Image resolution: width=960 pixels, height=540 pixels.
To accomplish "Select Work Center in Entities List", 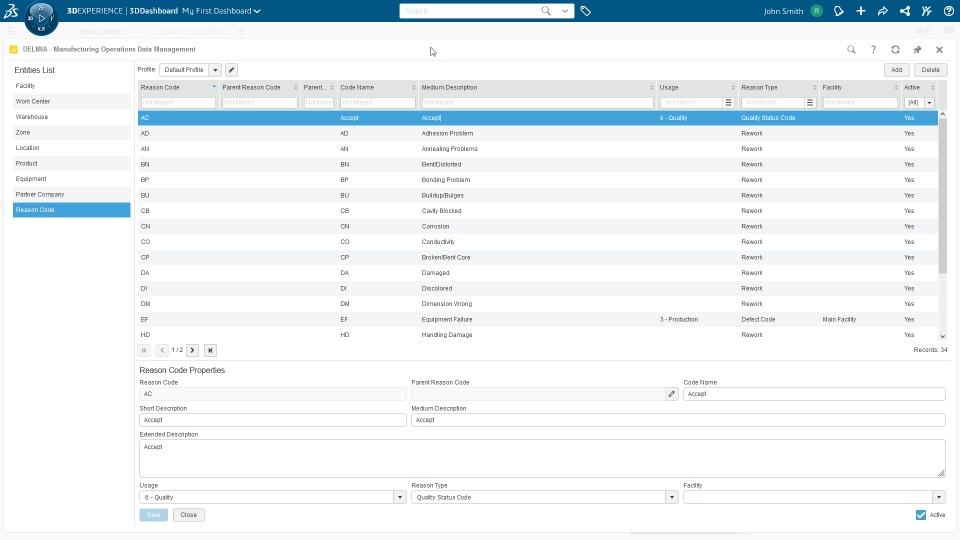I will 72,102.
